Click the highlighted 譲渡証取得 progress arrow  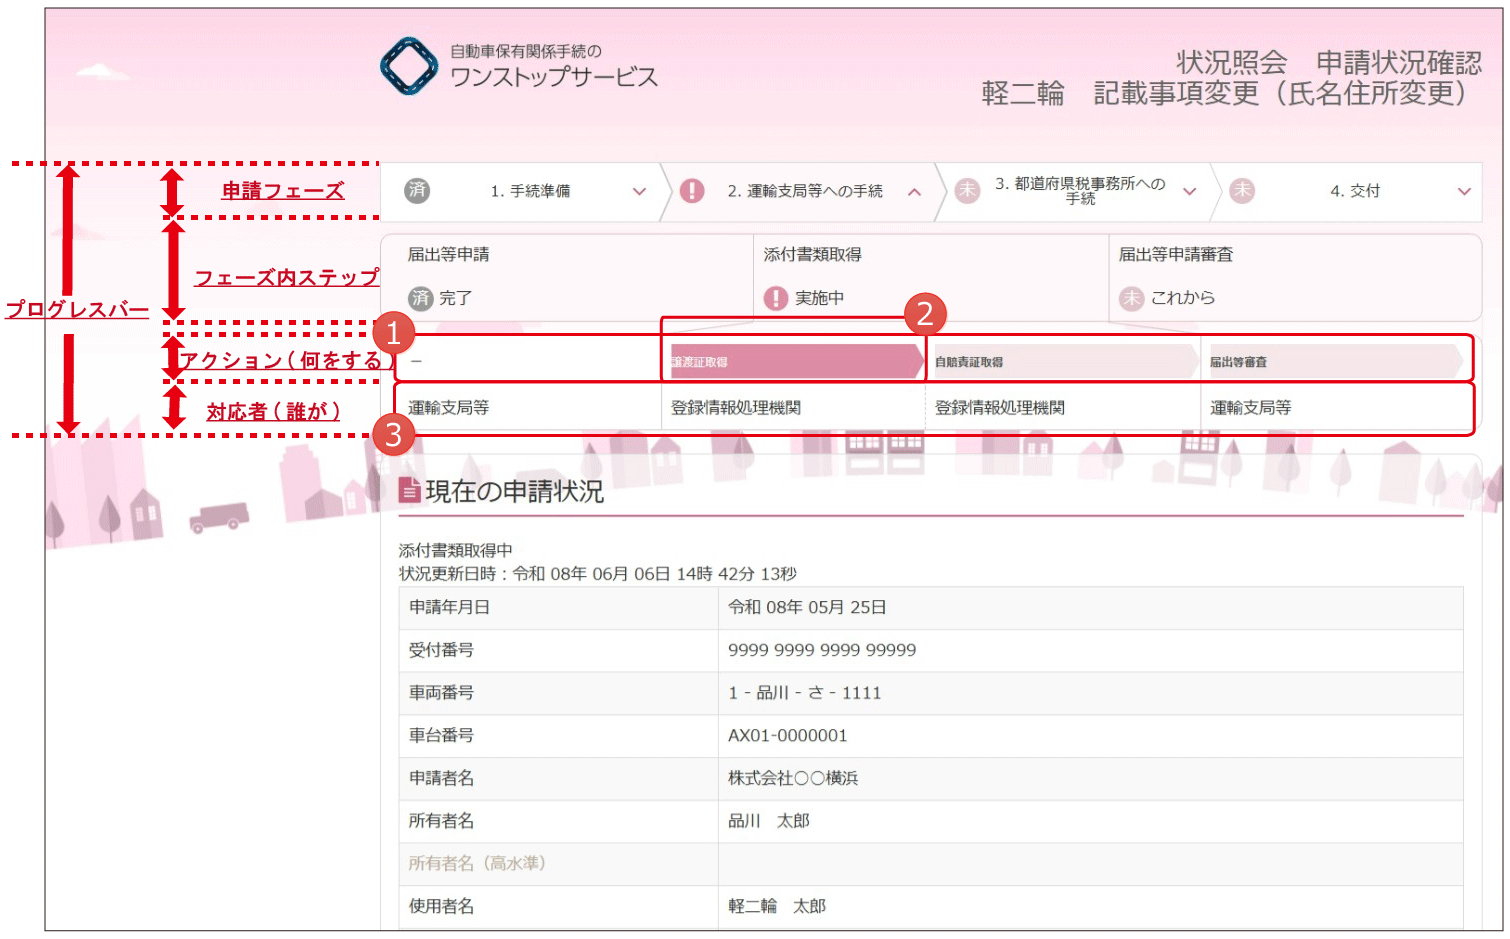795,362
